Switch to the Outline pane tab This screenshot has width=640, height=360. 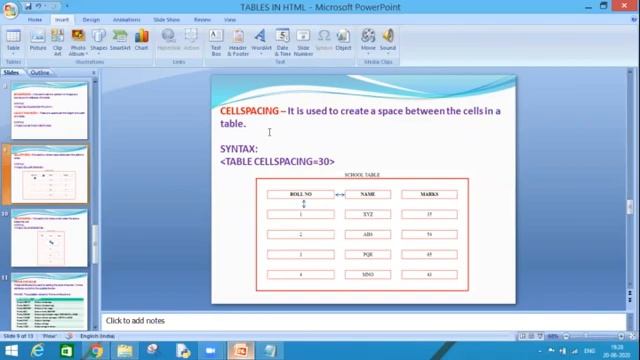pyautogui.click(x=40, y=73)
